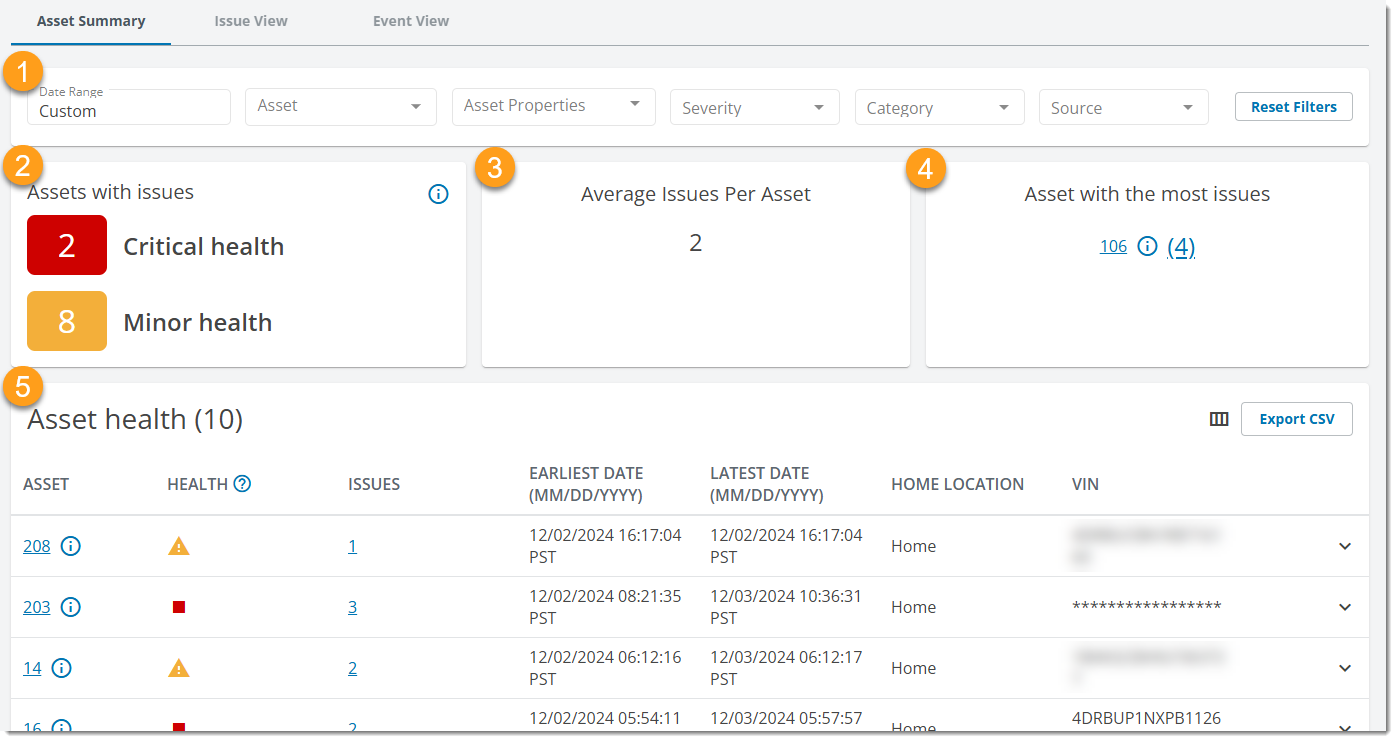The image size is (1396, 741).
Task: Click the Export CSV button
Action: click(x=1297, y=419)
